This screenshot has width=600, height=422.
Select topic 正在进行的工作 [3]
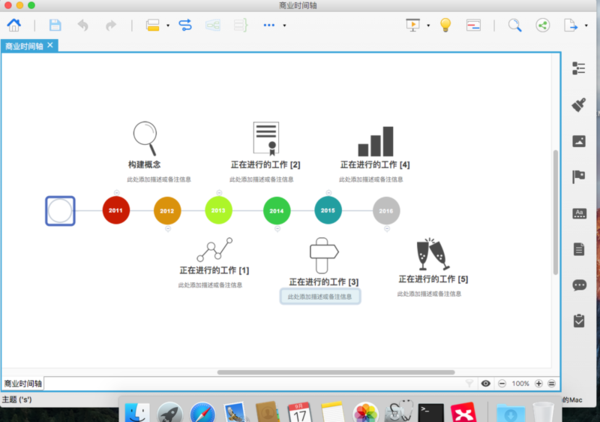(324, 282)
